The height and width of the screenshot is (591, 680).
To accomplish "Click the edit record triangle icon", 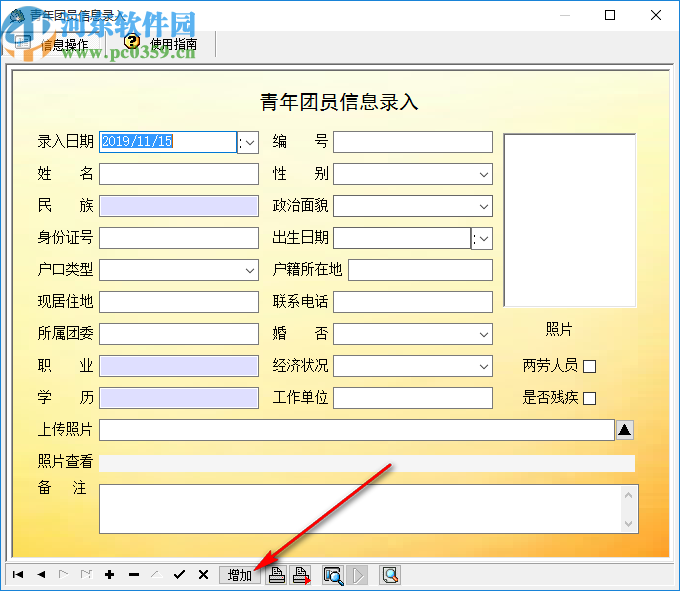I will (x=157, y=575).
